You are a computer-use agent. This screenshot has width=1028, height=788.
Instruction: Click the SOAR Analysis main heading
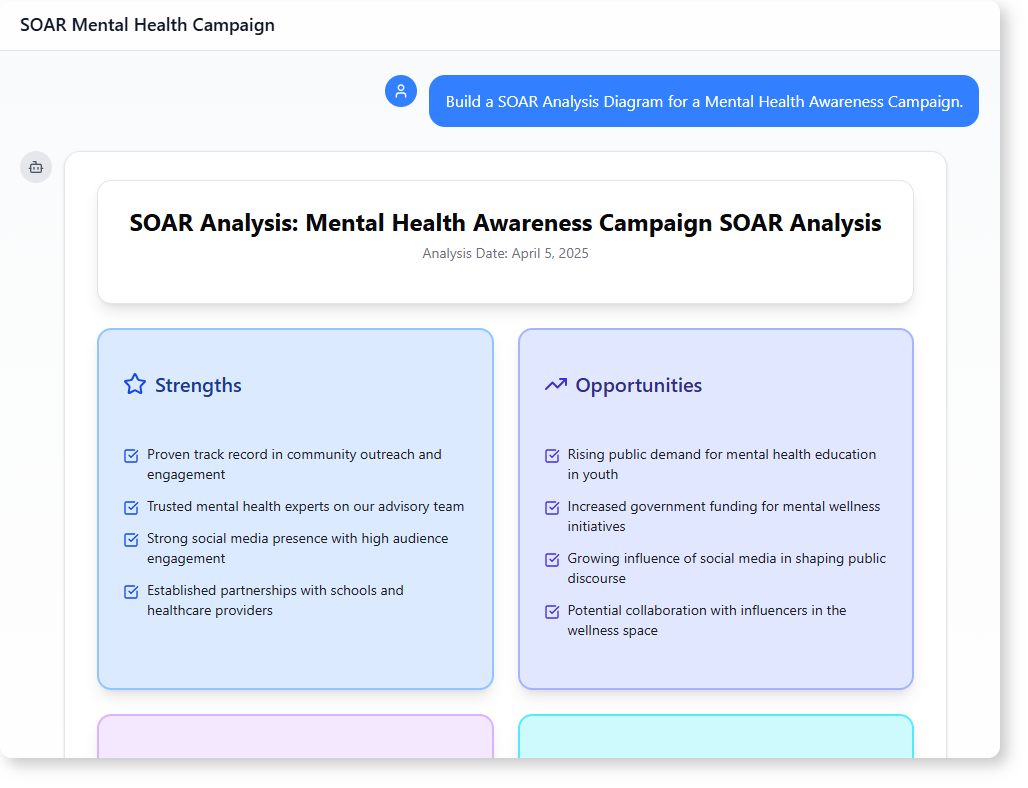pos(505,223)
